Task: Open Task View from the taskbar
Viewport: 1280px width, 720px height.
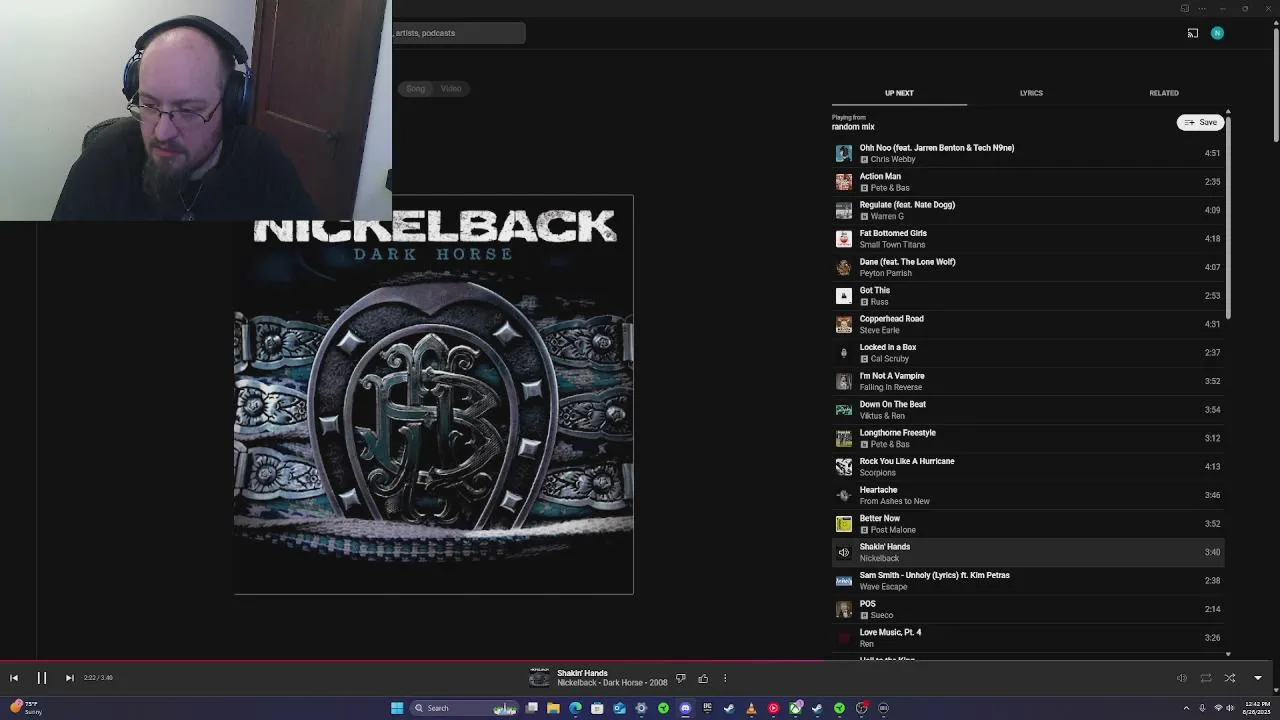Action: coord(532,708)
